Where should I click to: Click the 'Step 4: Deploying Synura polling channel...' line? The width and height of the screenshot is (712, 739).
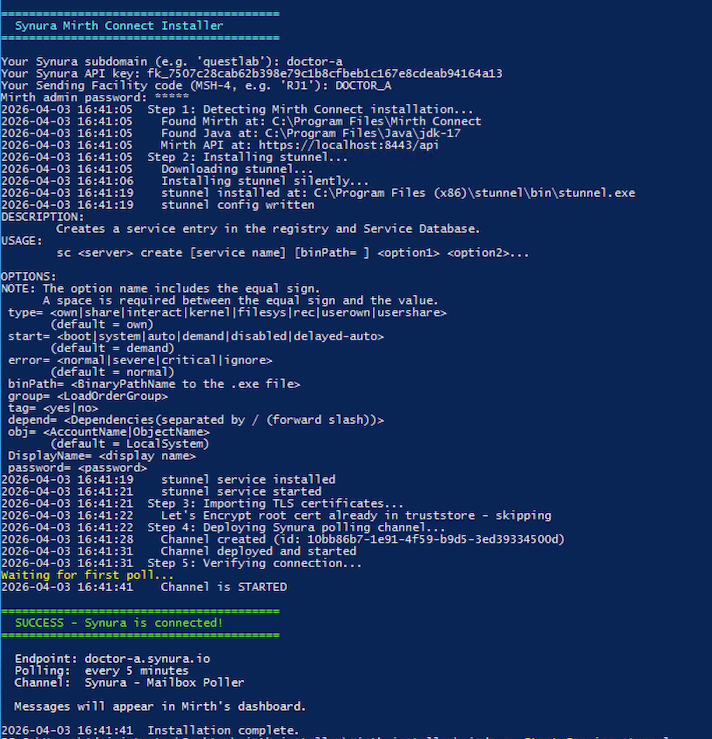point(296,527)
